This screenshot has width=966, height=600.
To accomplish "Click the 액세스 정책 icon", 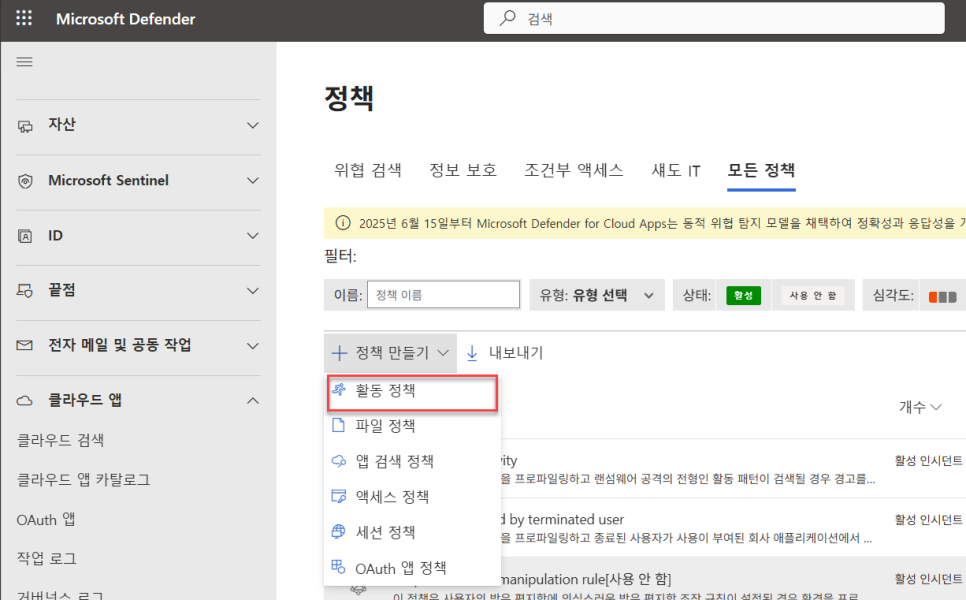I will pyautogui.click(x=339, y=497).
